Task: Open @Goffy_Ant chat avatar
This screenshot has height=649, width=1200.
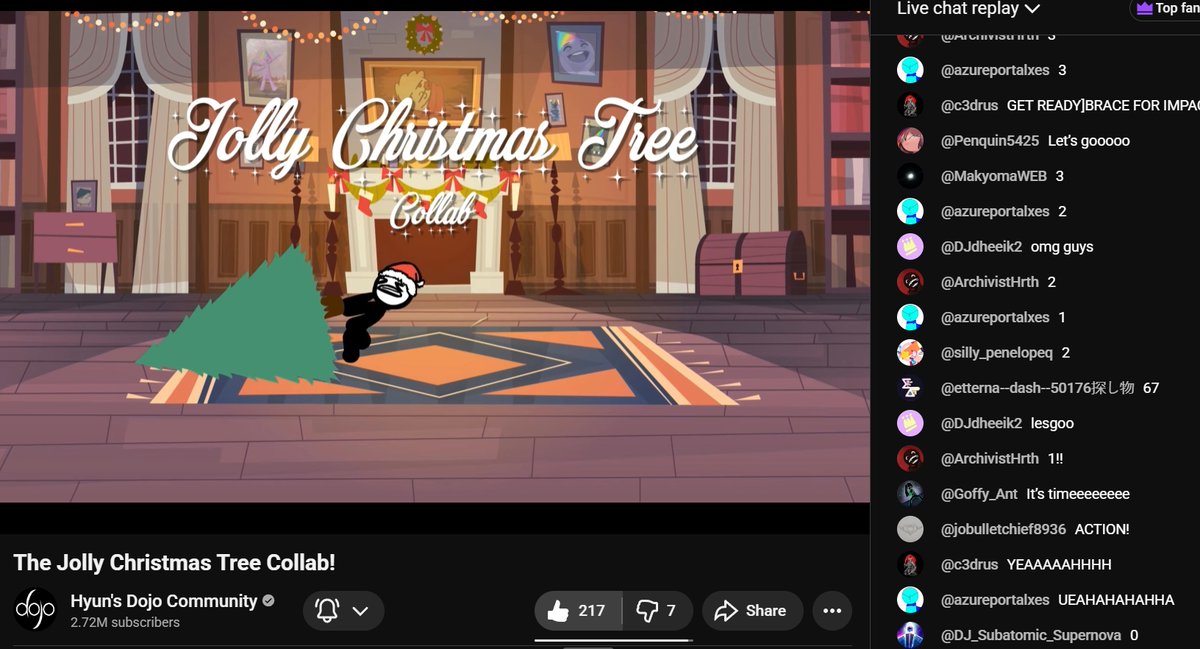Action: click(x=910, y=494)
